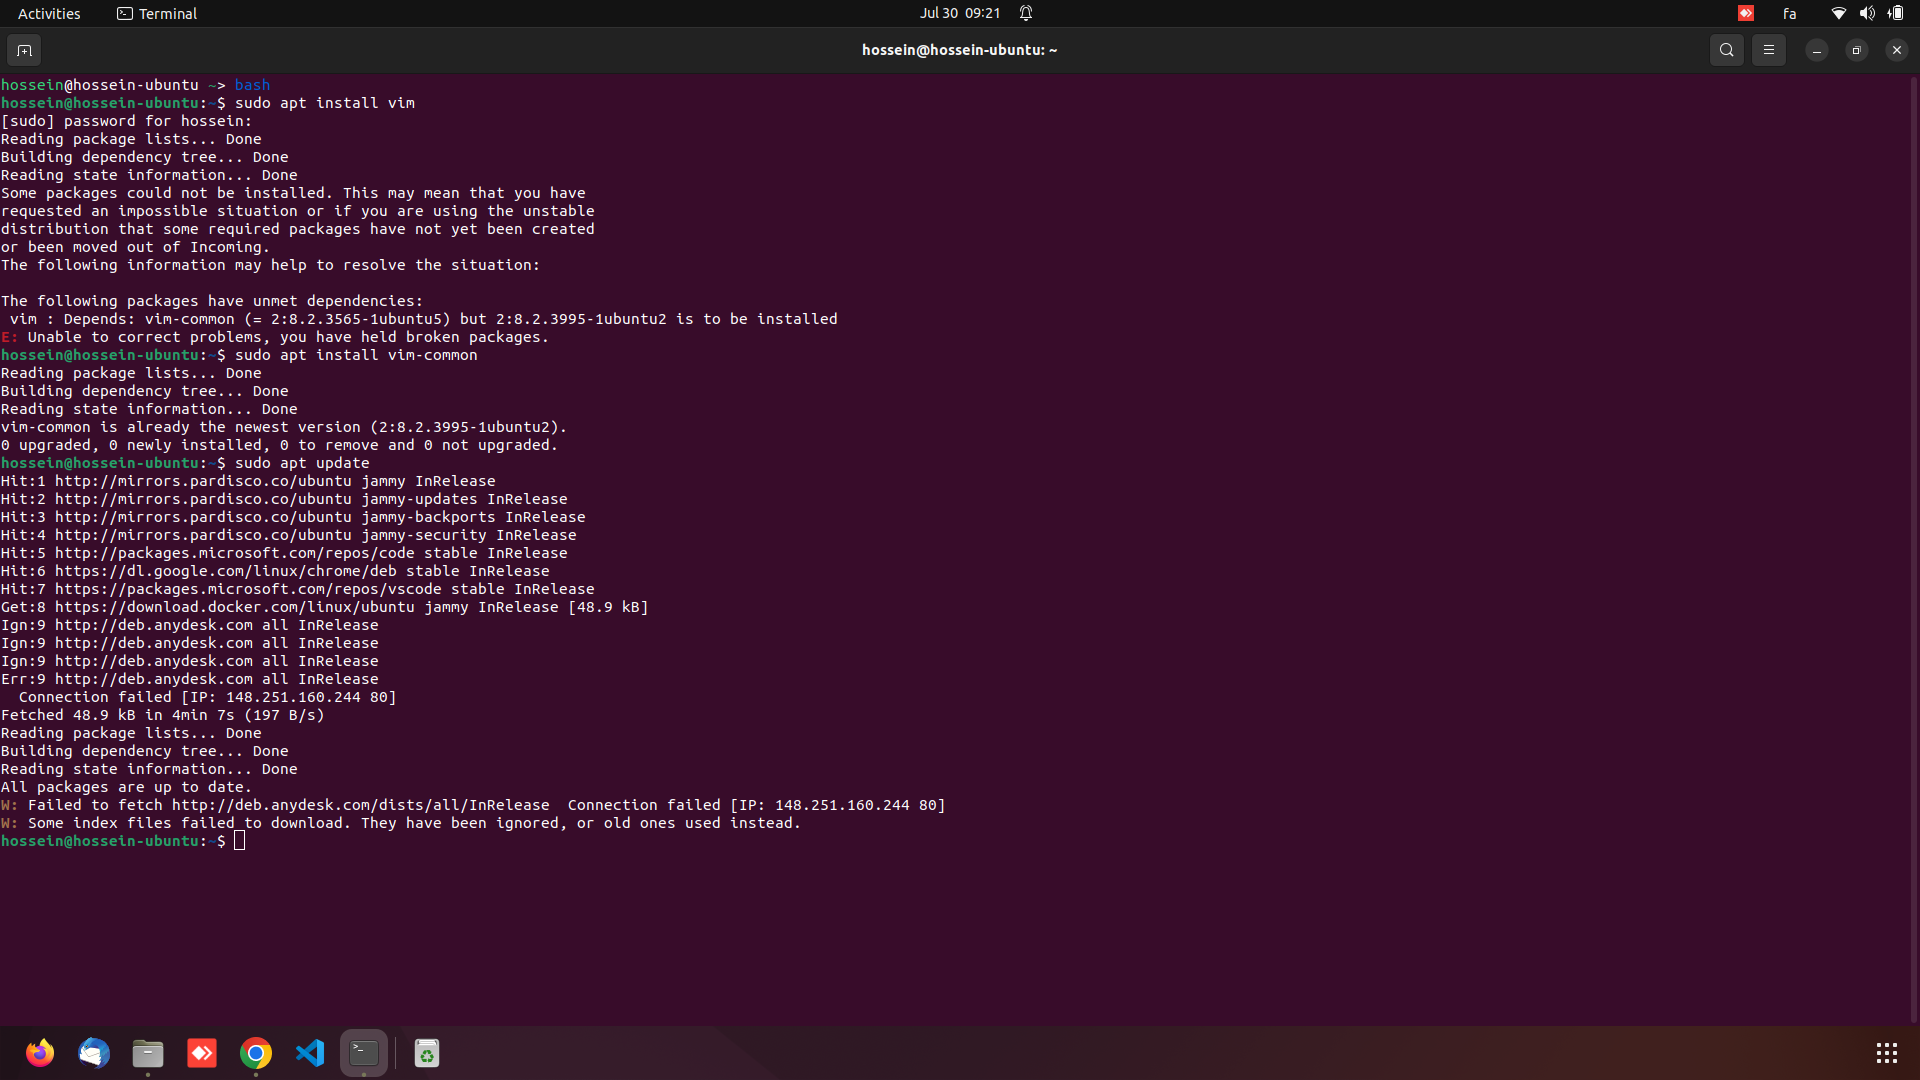Screen dimensions: 1920x1080
Task: Click 'Fetched 48.9 kB in 4min 7s' line
Action: [x=163, y=715]
